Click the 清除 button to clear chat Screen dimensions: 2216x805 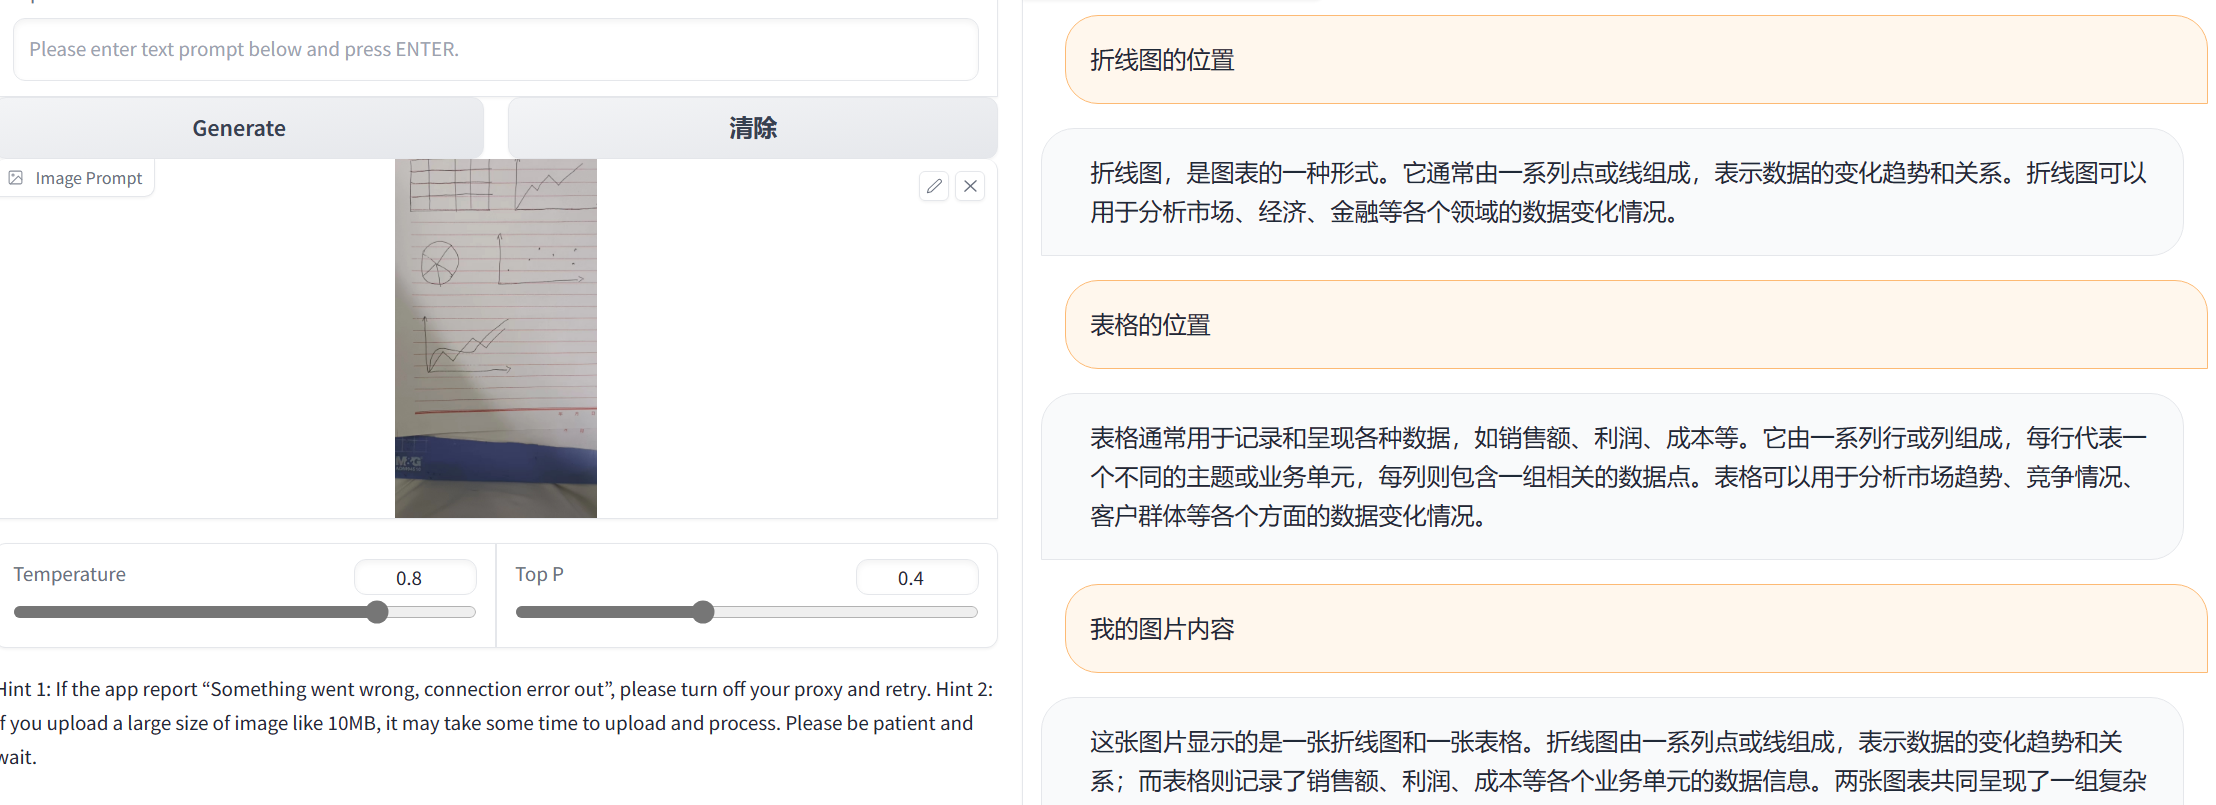[x=752, y=128]
